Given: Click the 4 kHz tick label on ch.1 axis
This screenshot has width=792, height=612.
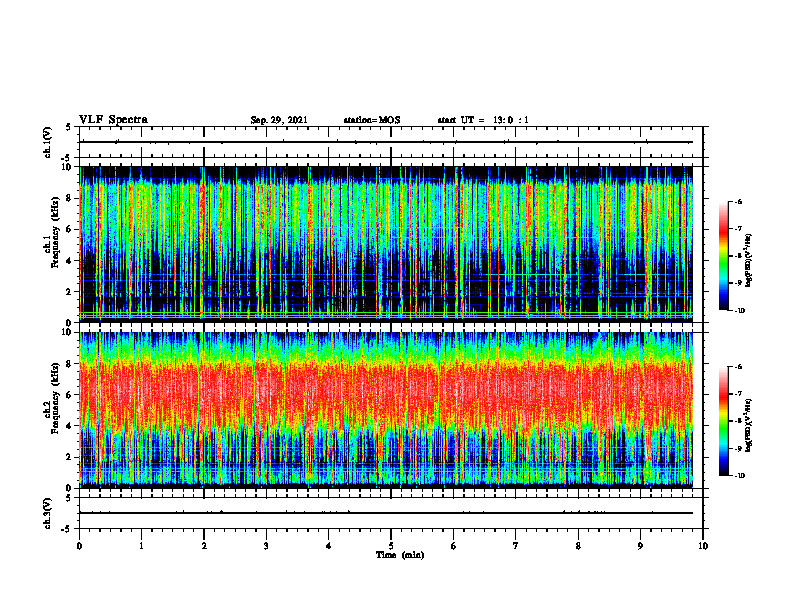Looking at the screenshot, I should click(x=70, y=261).
